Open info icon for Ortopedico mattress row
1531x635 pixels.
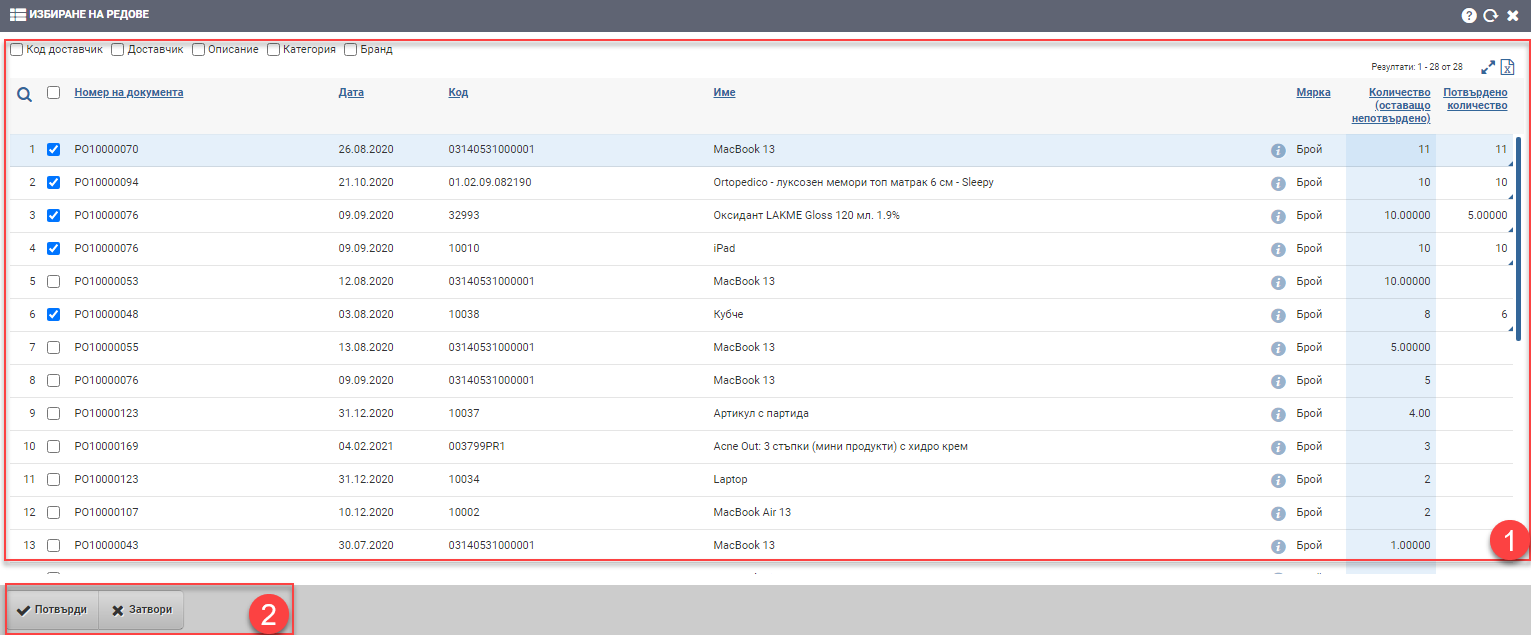[x=1278, y=183]
